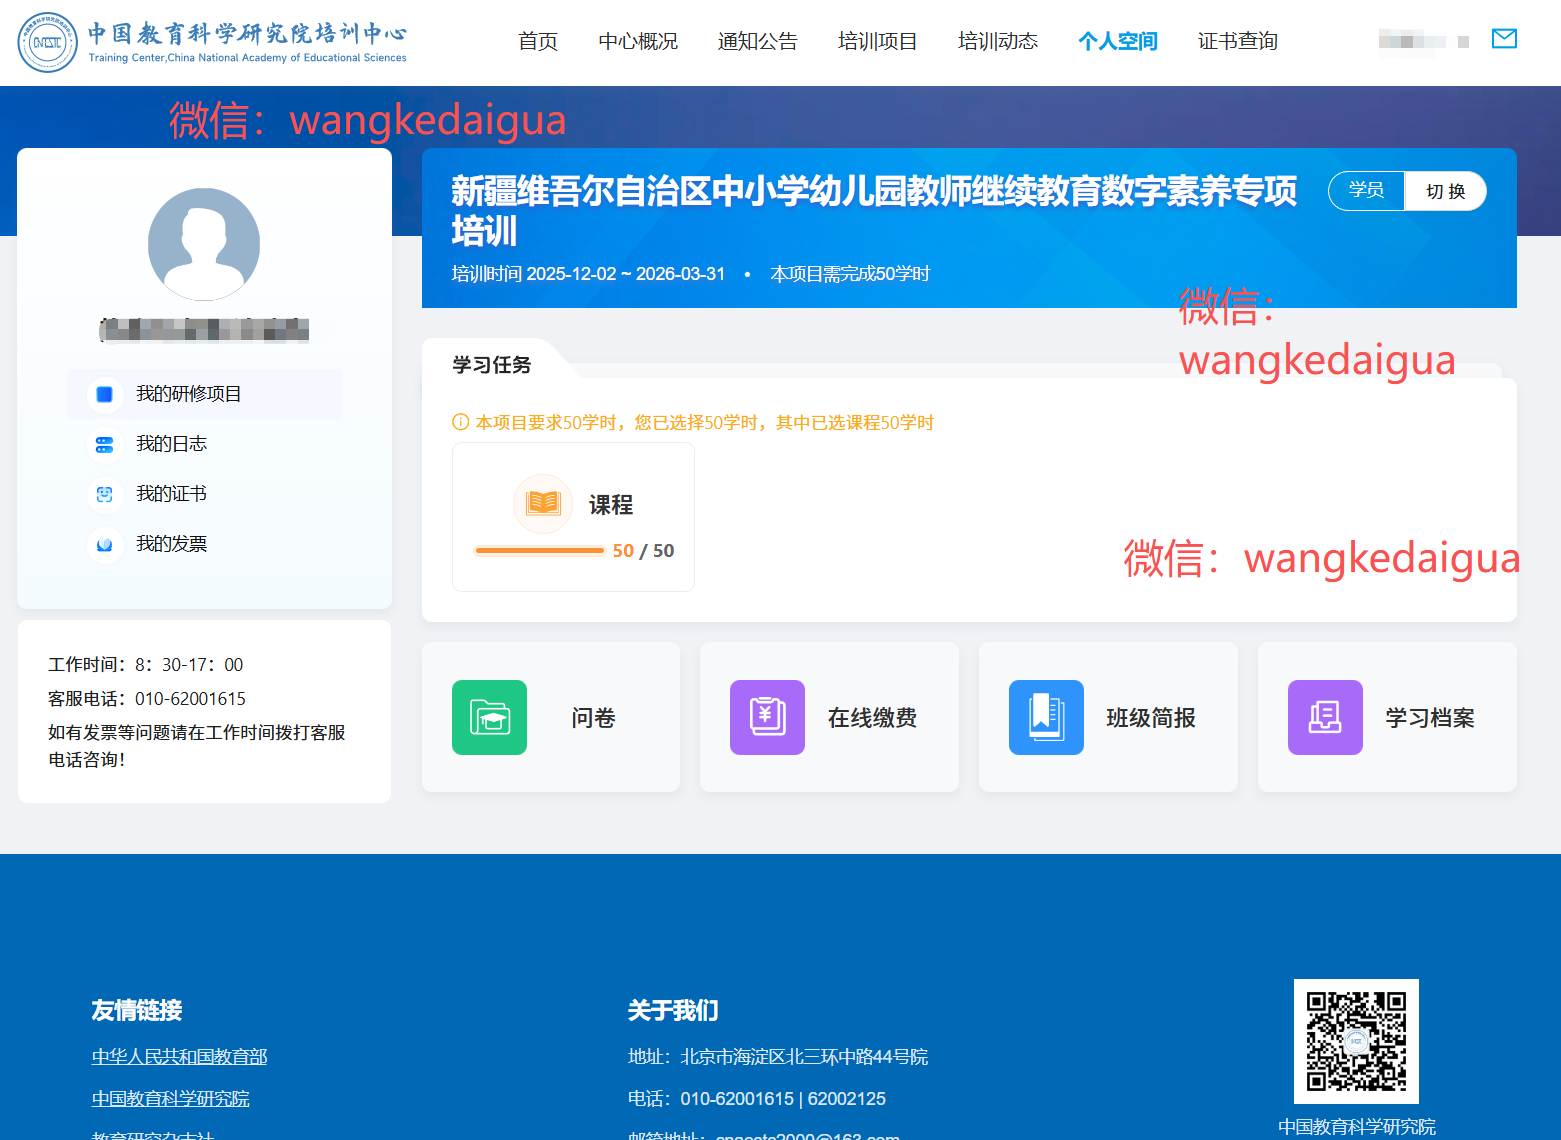Screen dimensions: 1561x1140
Task: Click the blue 班级简报 bulletin icon
Action: pyautogui.click(x=1046, y=717)
